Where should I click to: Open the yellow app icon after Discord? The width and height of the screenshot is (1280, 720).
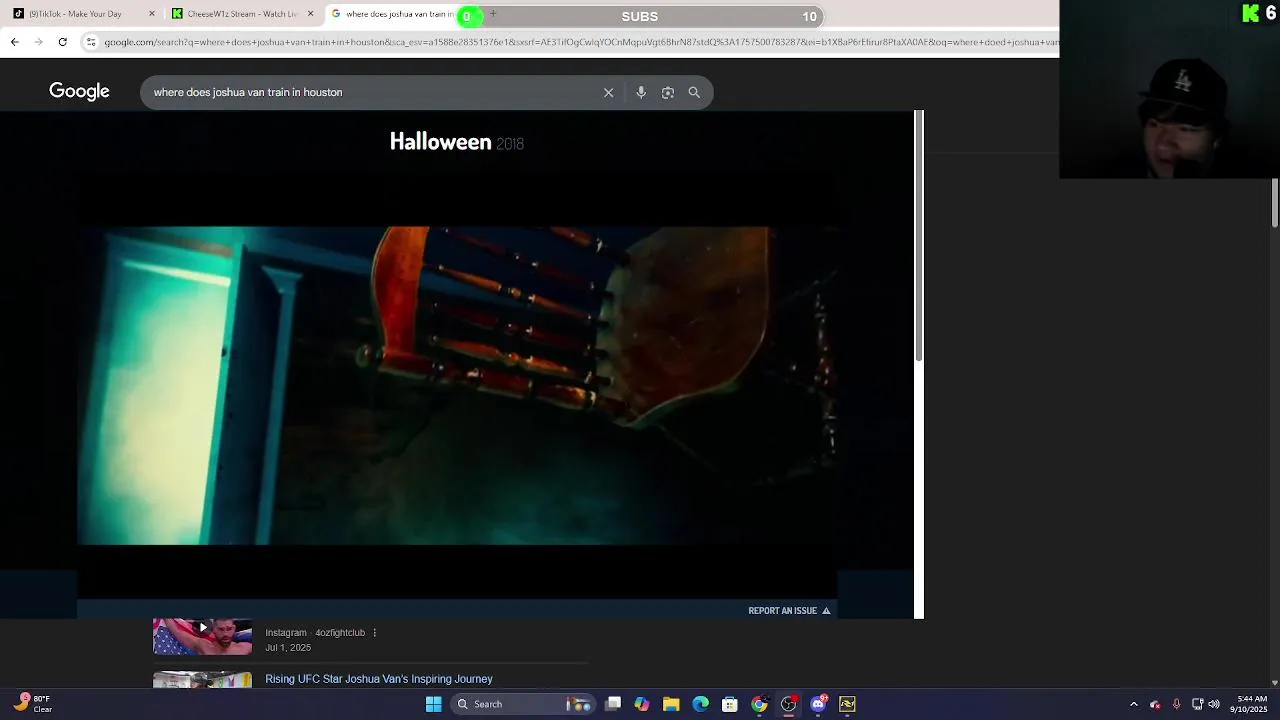click(x=847, y=704)
